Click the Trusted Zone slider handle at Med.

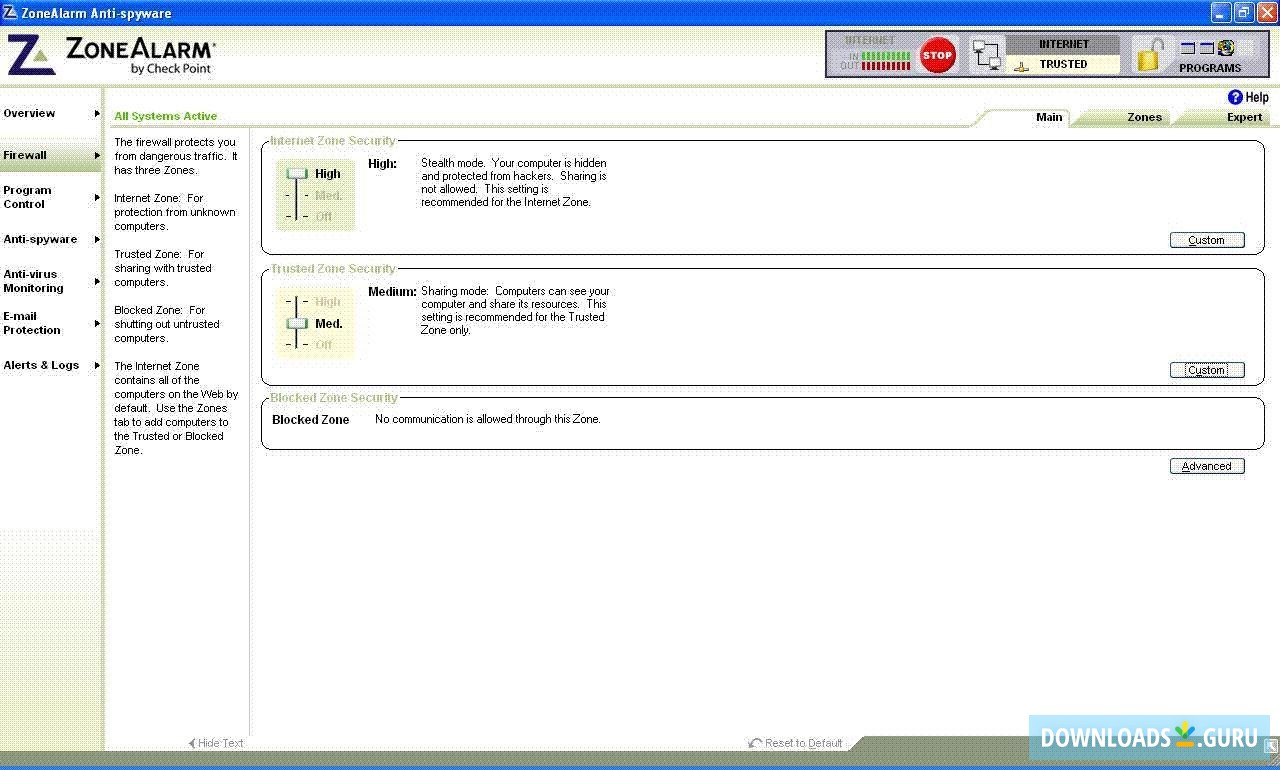(x=297, y=323)
